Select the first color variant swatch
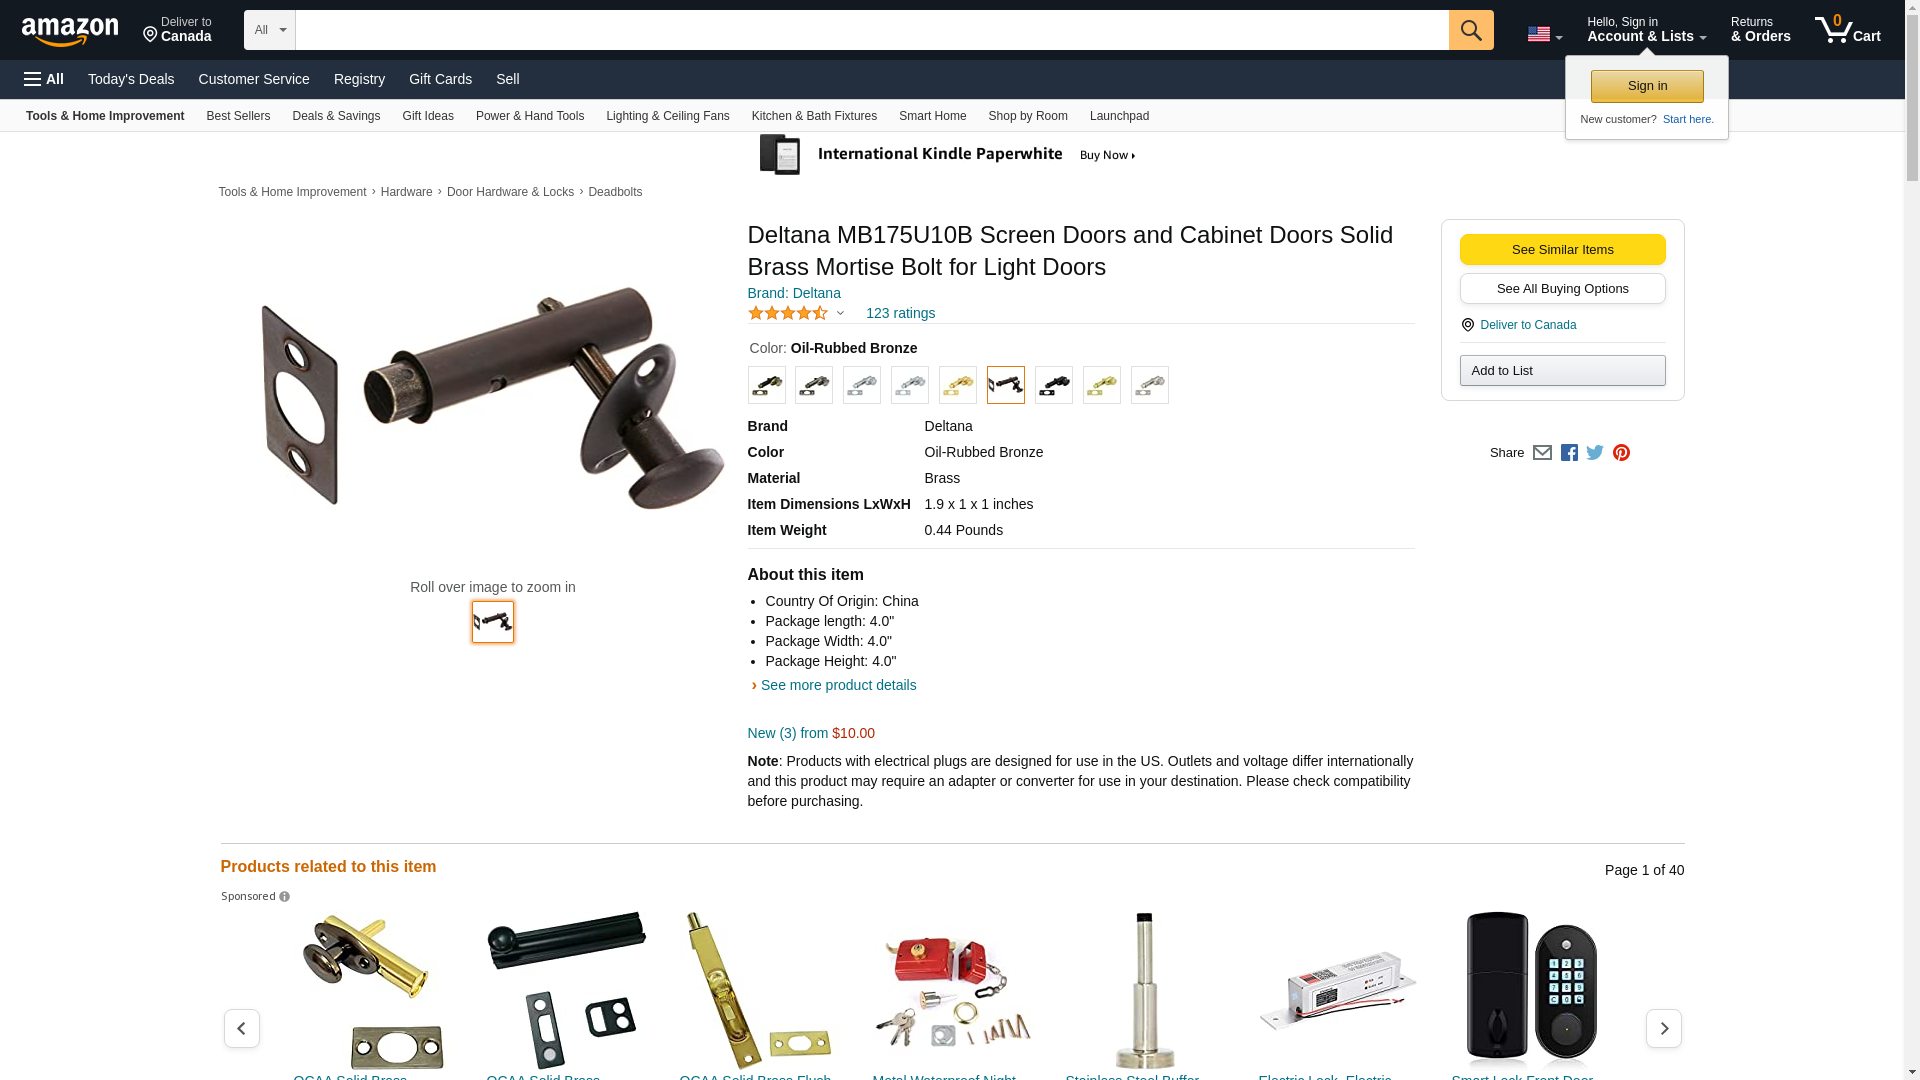Image resolution: width=1920 pixels, height=1080 pixels. [766, 385]
